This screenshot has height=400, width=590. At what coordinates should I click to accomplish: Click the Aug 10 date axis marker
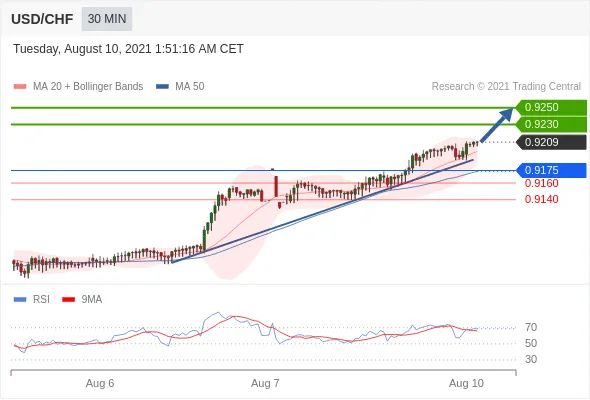tap(466, 383)
